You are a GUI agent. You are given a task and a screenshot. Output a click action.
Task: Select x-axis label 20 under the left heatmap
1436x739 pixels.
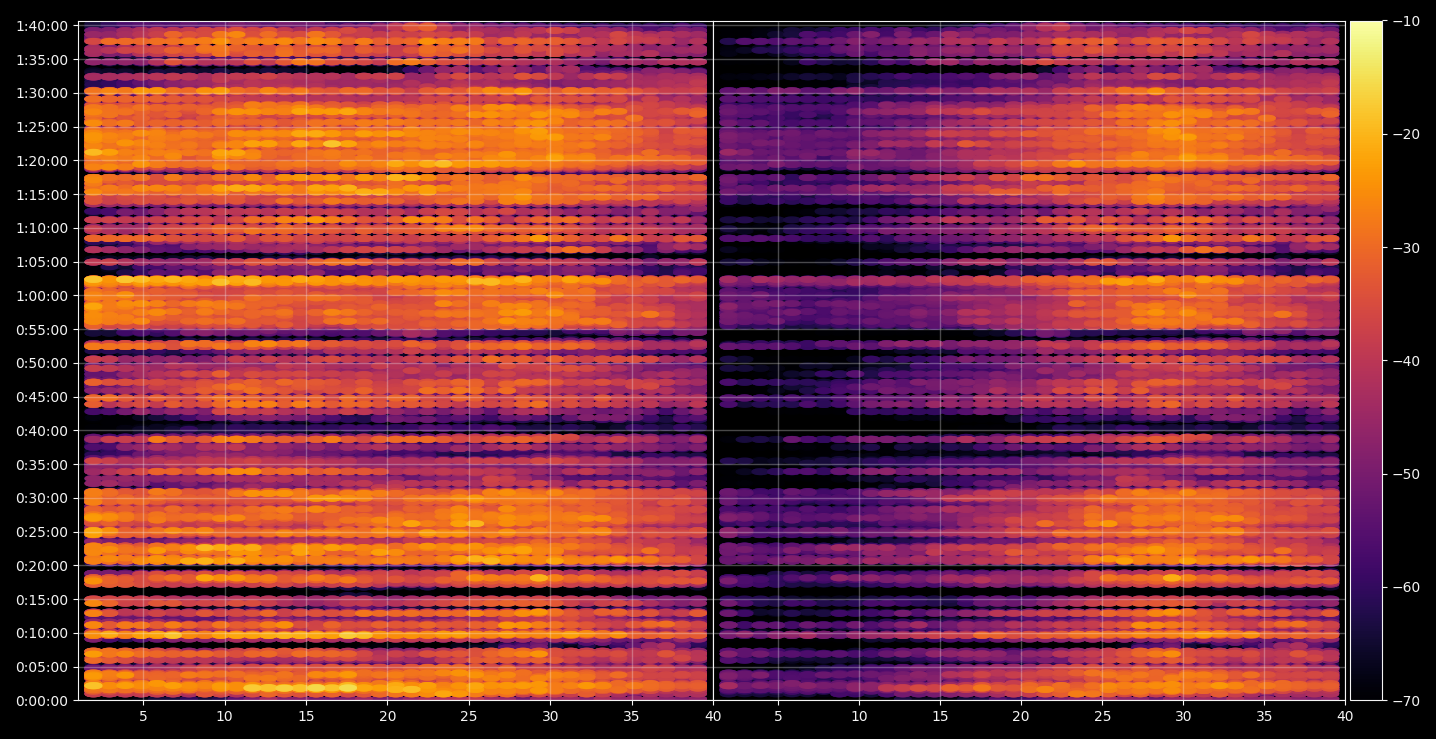tap(387, 717)
